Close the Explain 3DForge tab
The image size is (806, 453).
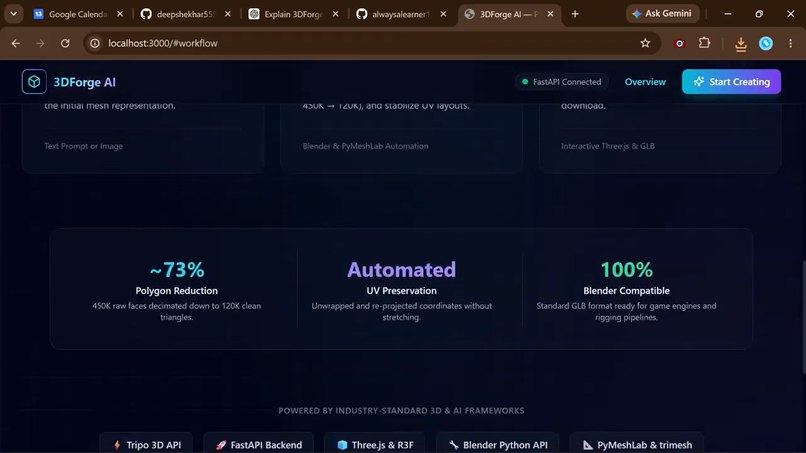click(336, 14)
